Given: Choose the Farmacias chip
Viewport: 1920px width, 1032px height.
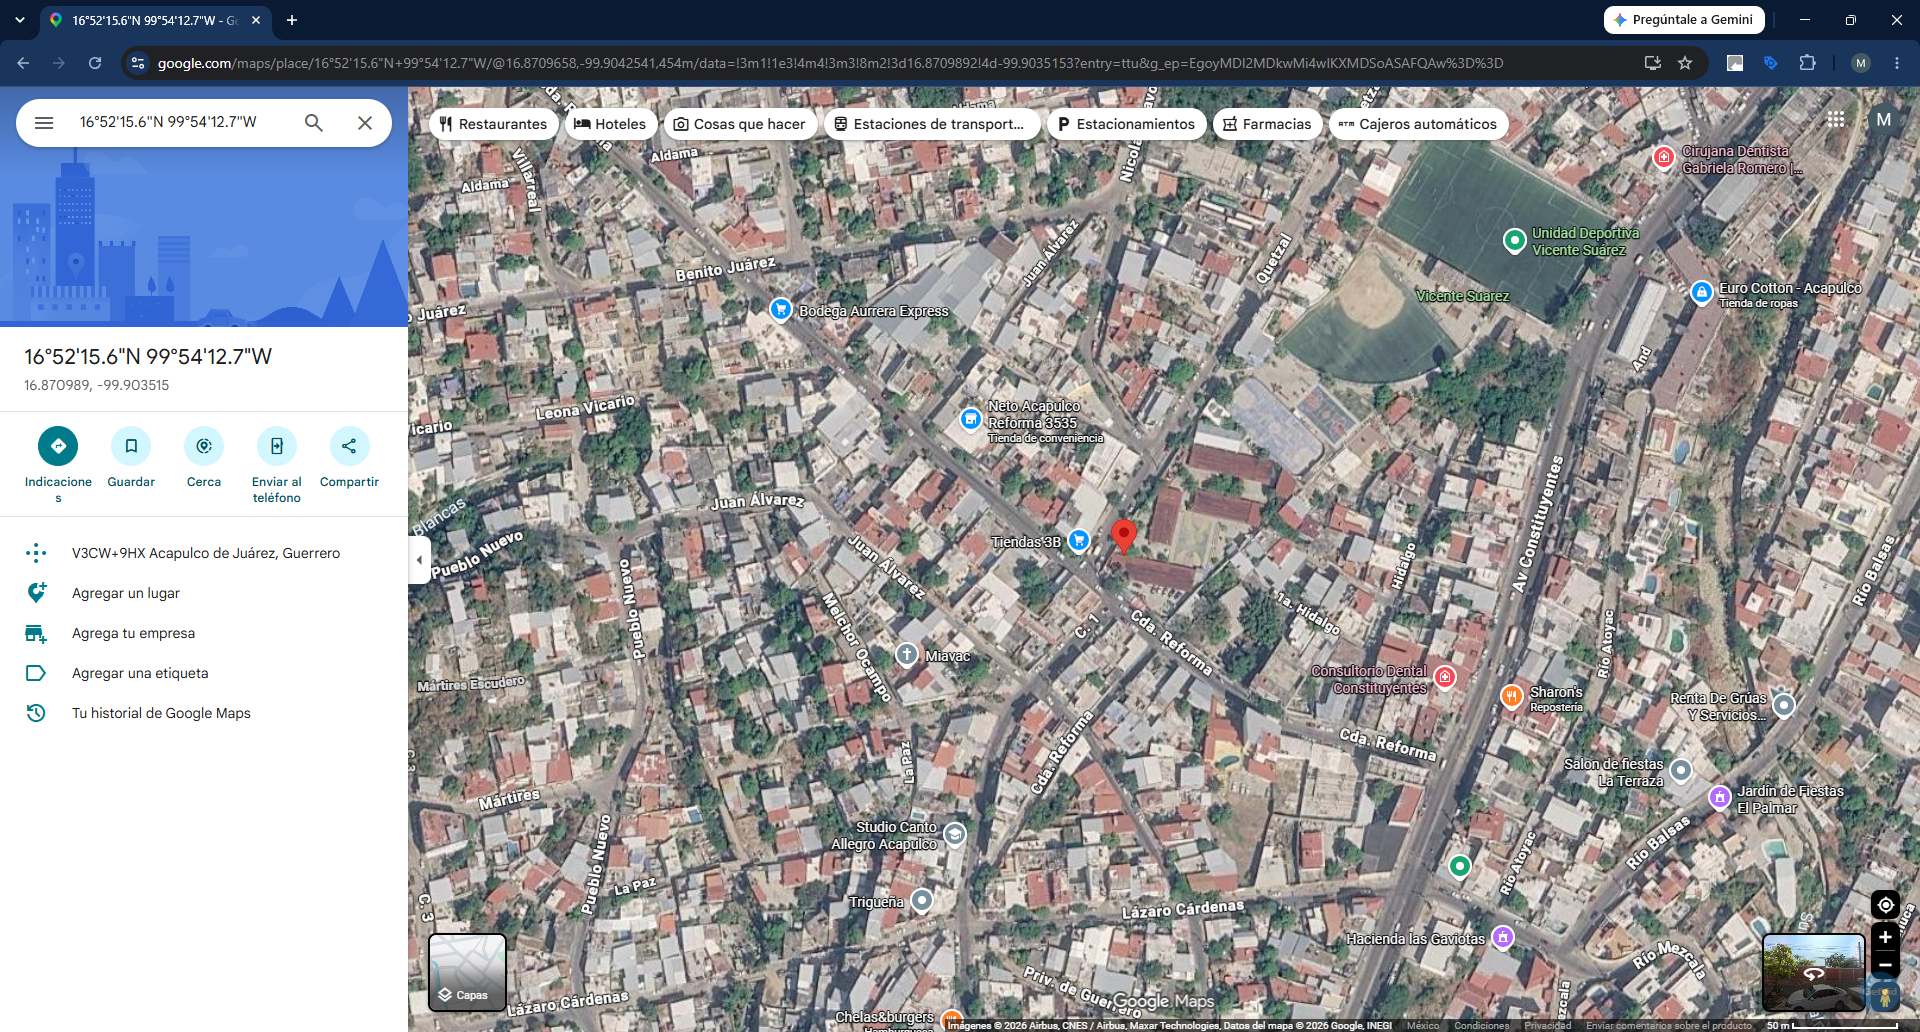Looking at the screenshot, I should click(1268, 124).
